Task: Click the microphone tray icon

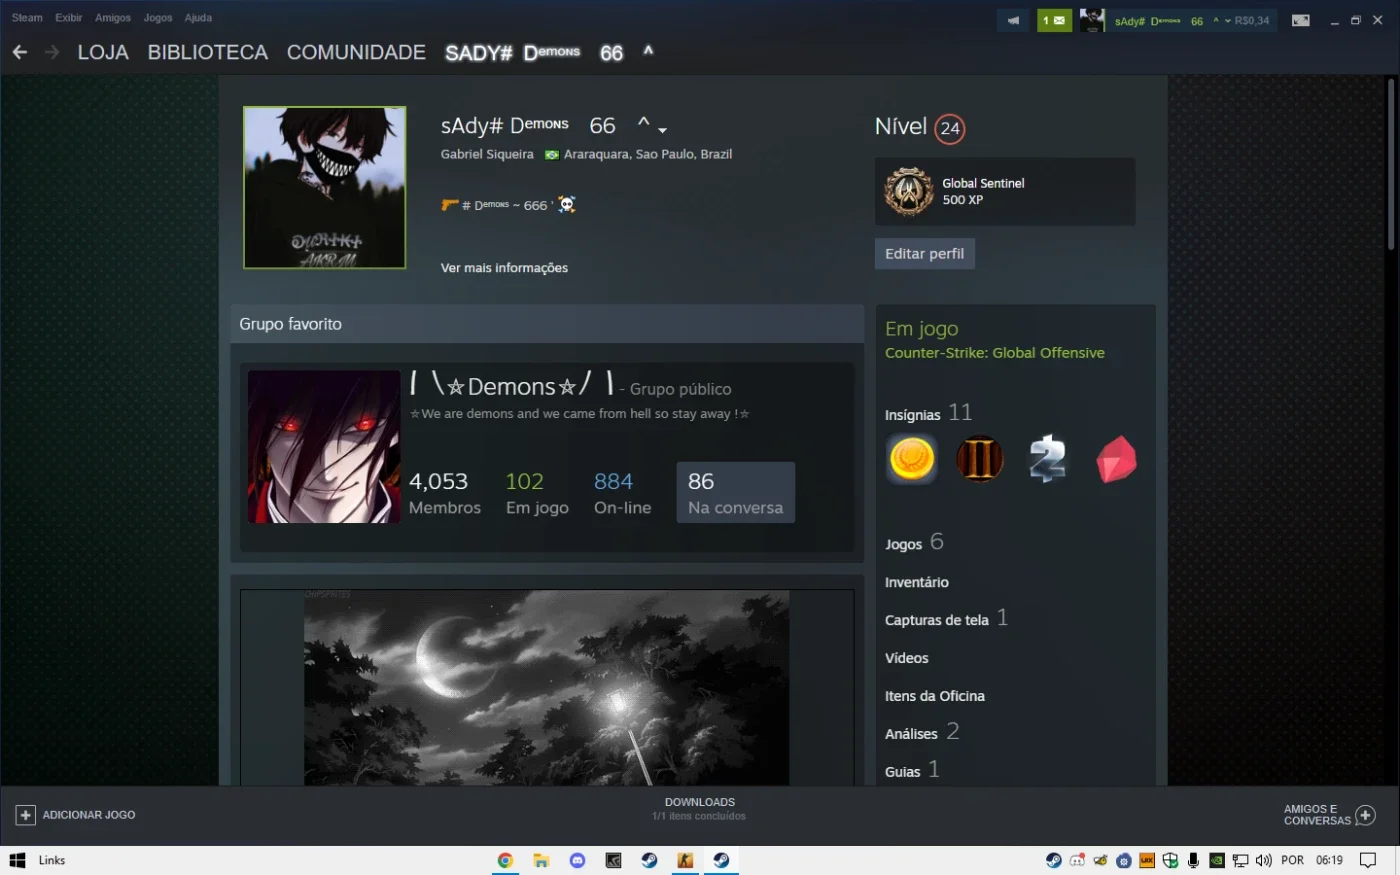Action: [x=1193, y=860]
